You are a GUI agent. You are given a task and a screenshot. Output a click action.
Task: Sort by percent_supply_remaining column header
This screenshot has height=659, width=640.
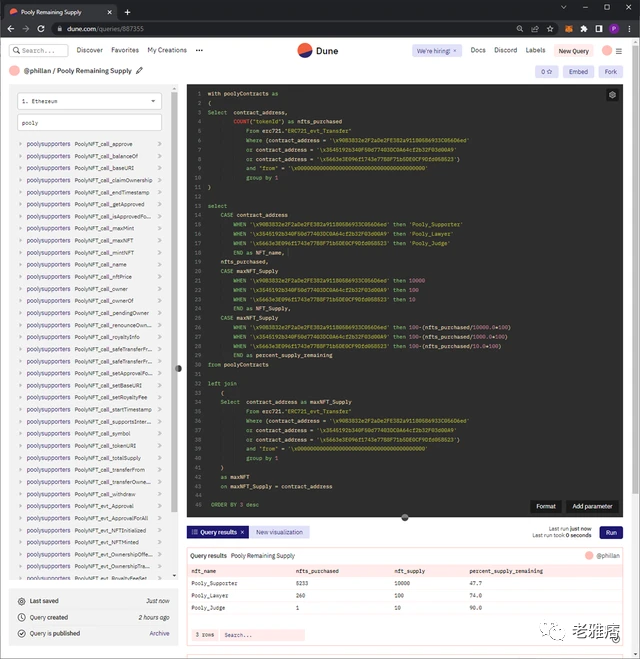(x=506, y=571)
